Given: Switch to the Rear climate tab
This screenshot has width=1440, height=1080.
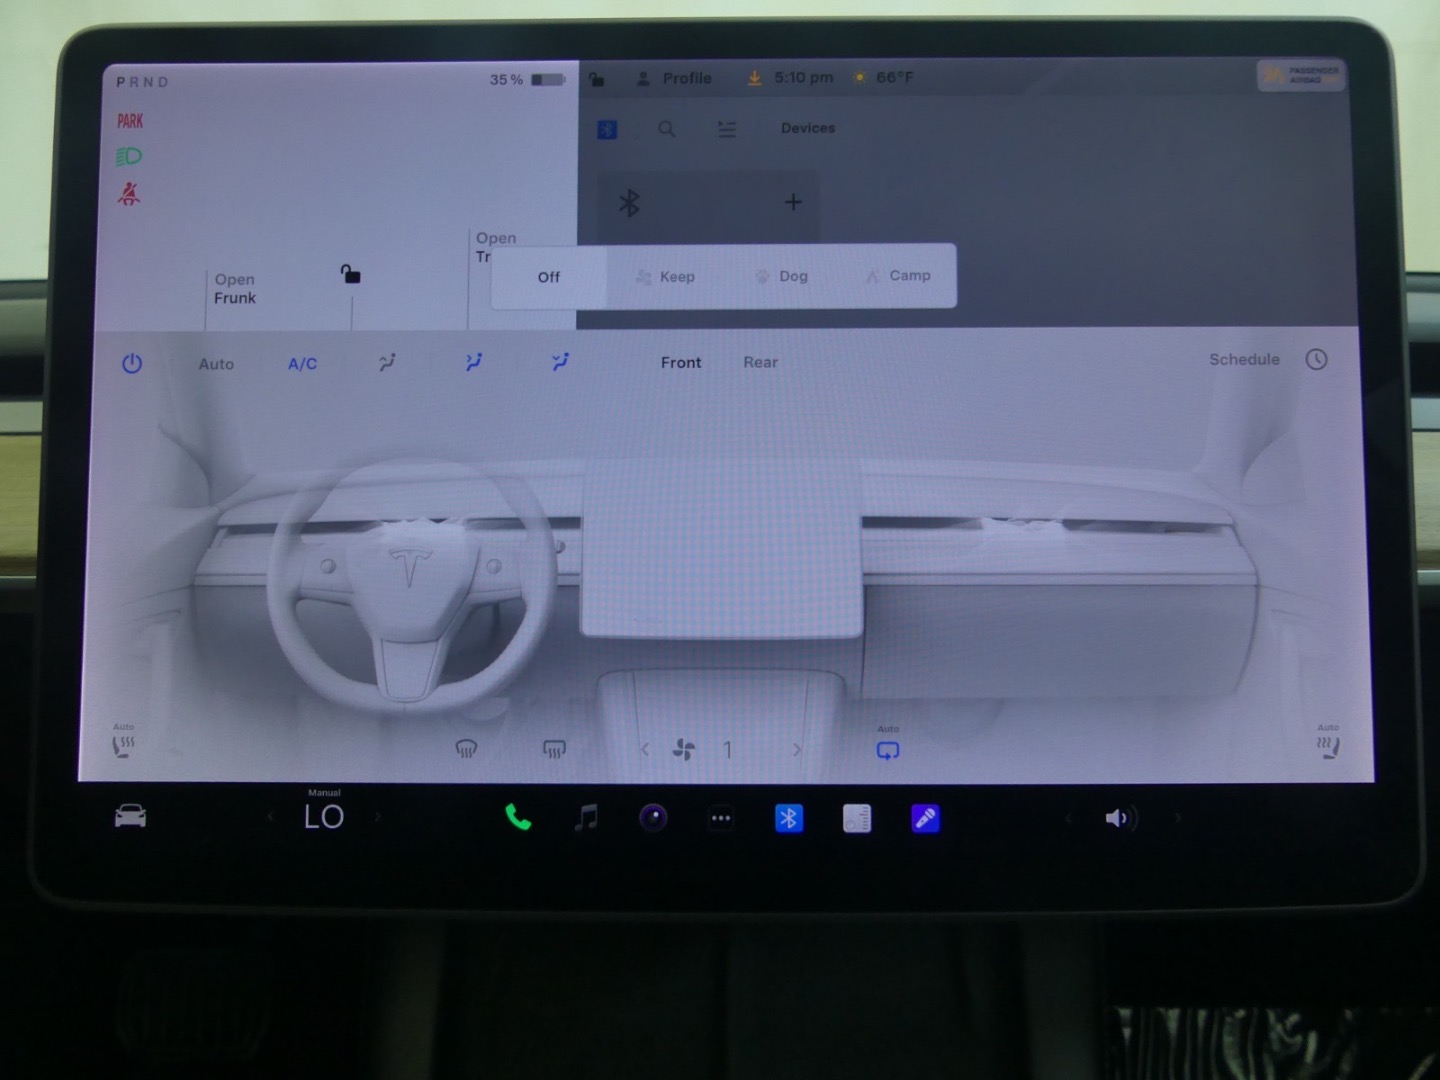Looking at the screenshot, I should (760, 362).
